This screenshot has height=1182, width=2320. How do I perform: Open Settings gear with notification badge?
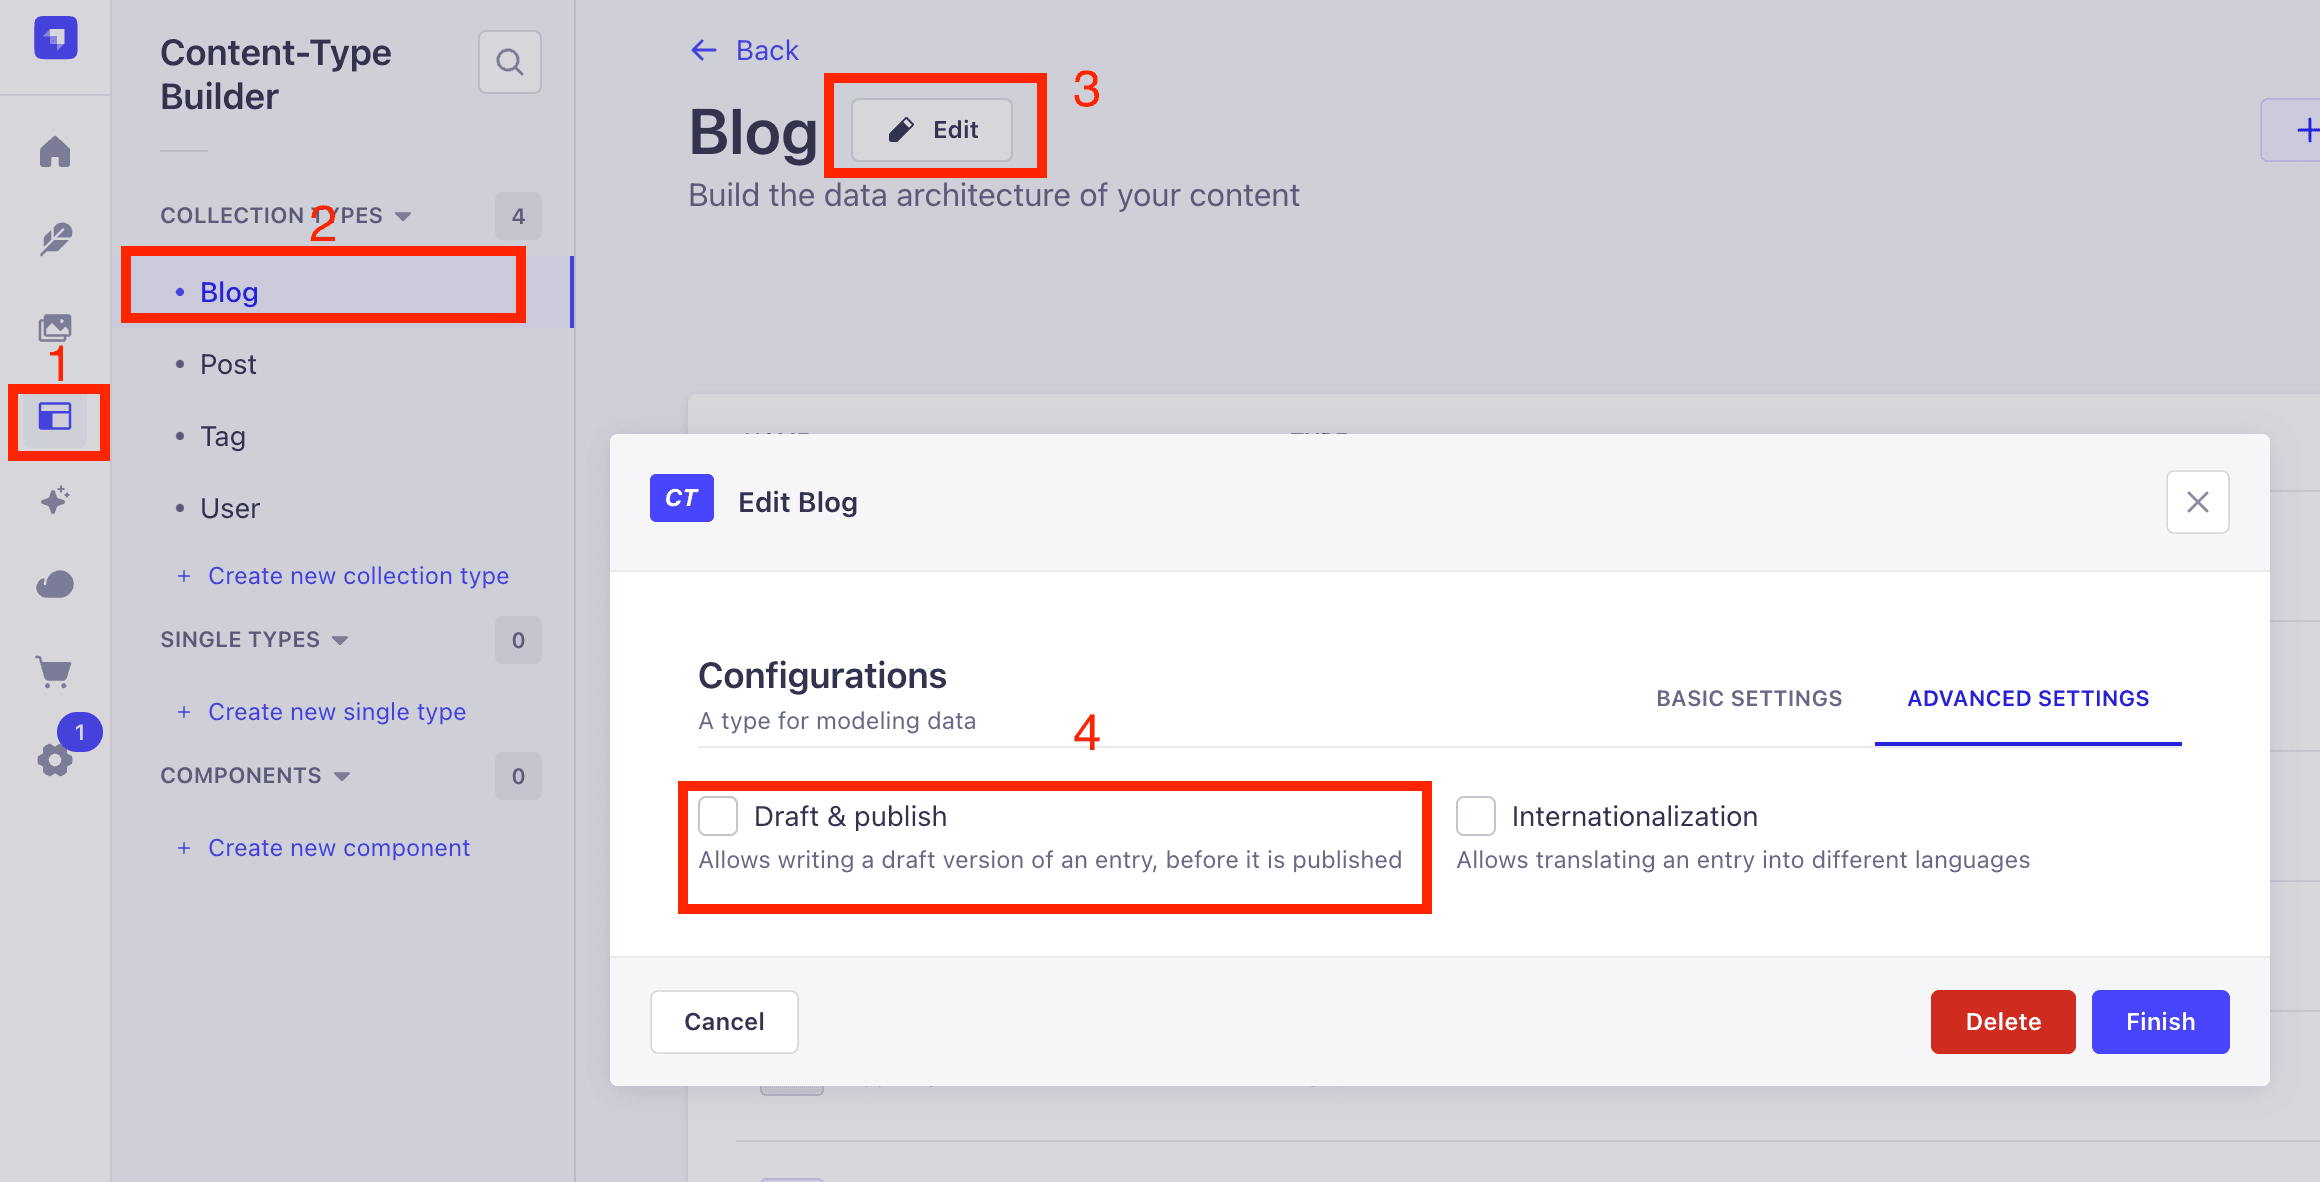pos(55,760)
